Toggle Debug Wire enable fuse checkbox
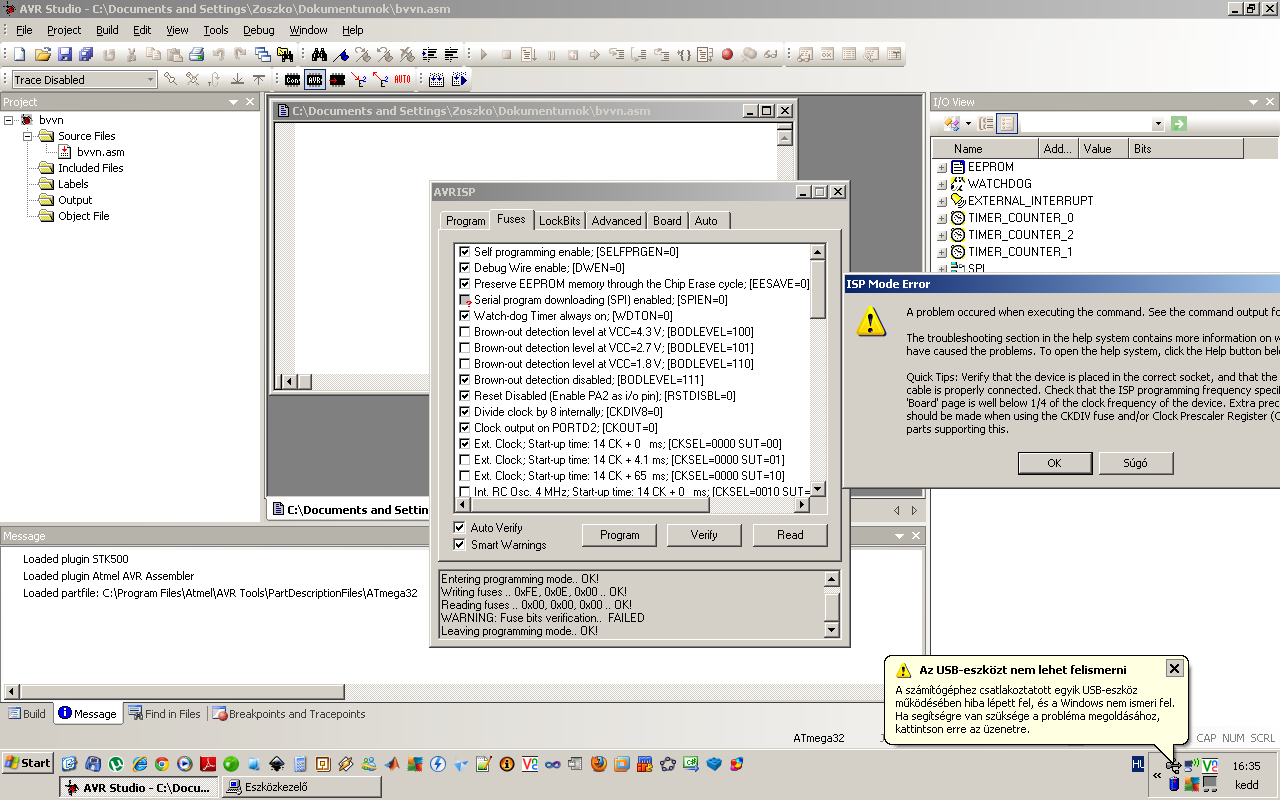1280x800 pixels. click(x=464, y=268)
